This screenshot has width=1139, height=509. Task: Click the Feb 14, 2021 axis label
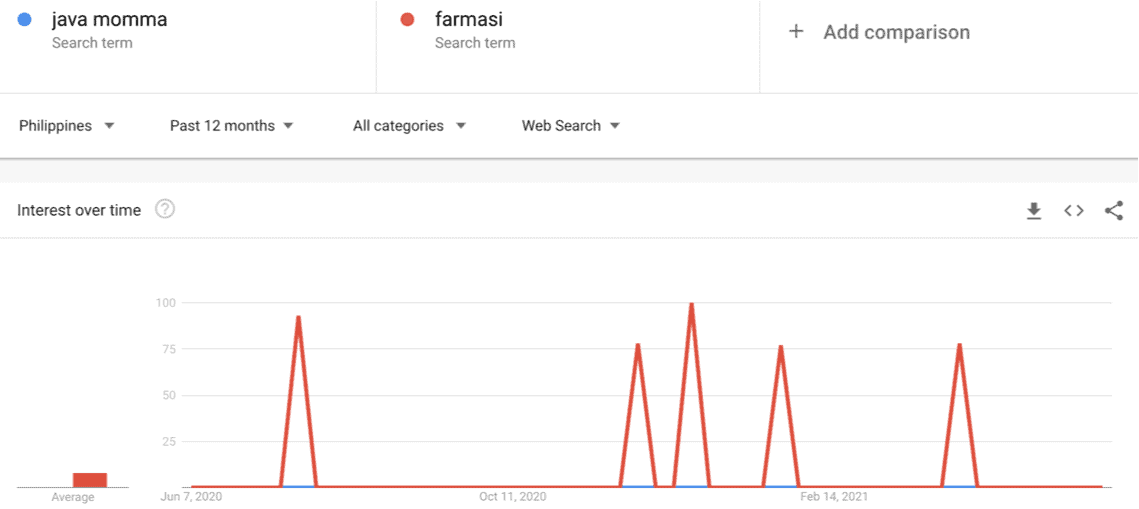pos(833,497)
